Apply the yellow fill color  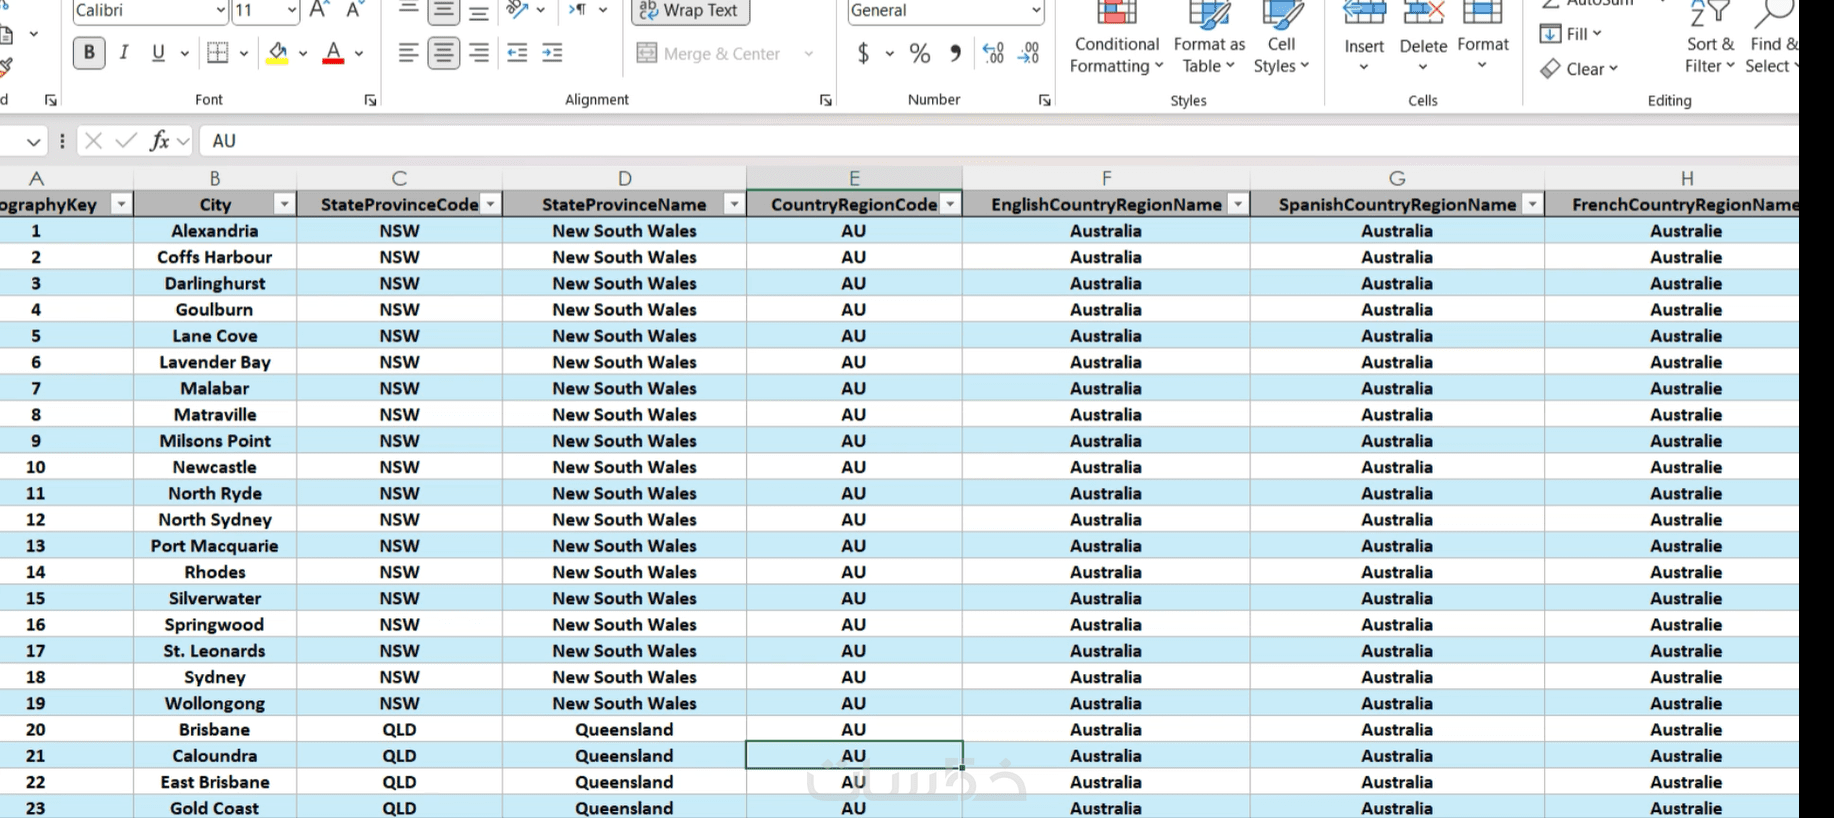click(x=278, y=53)
